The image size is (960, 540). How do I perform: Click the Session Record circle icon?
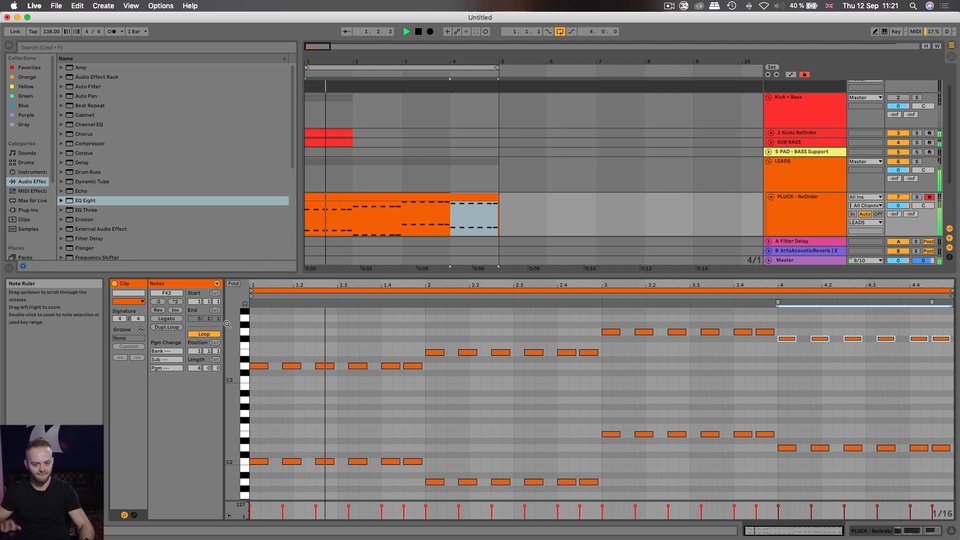click(486, 31)
